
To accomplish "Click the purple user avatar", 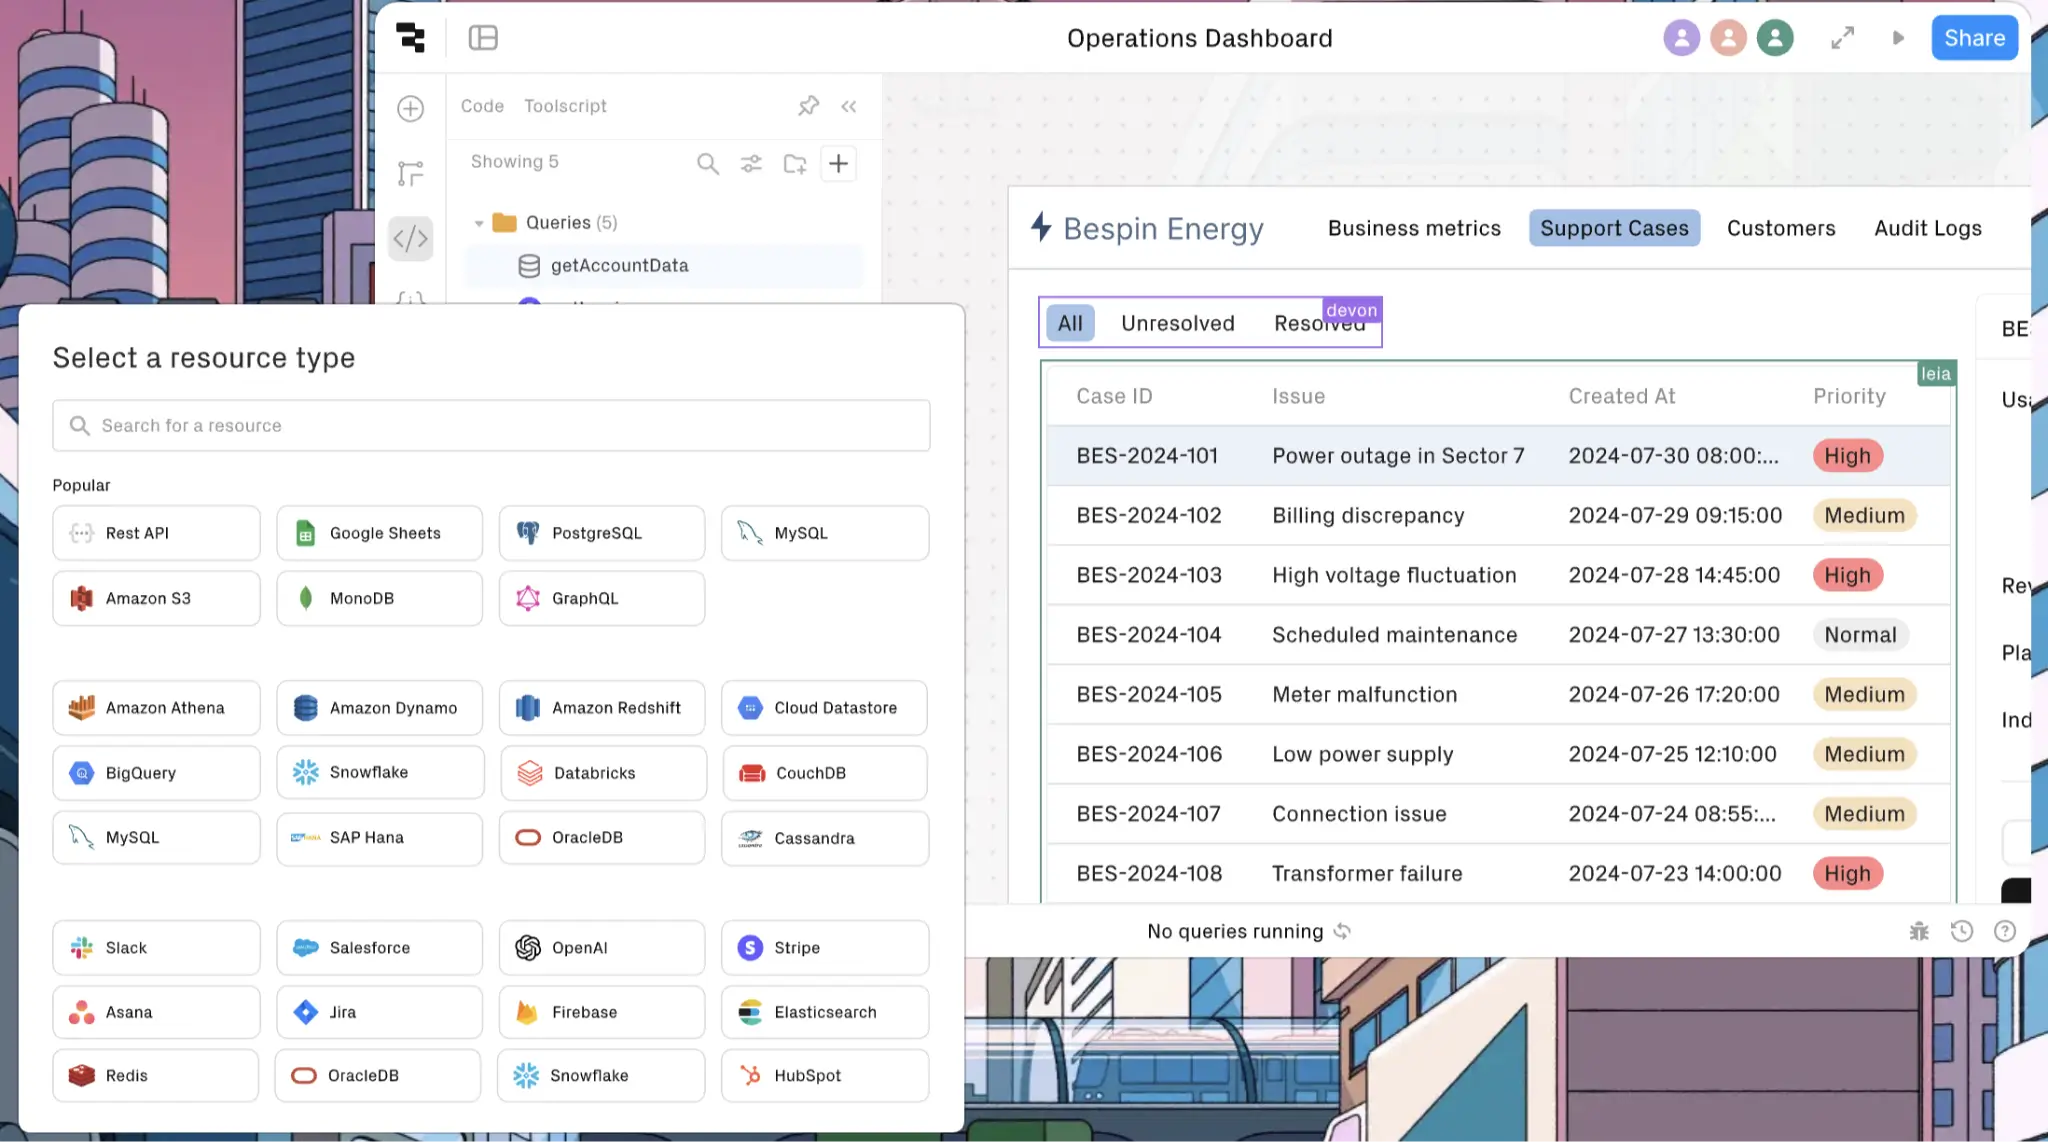I will click(1681, 38).
